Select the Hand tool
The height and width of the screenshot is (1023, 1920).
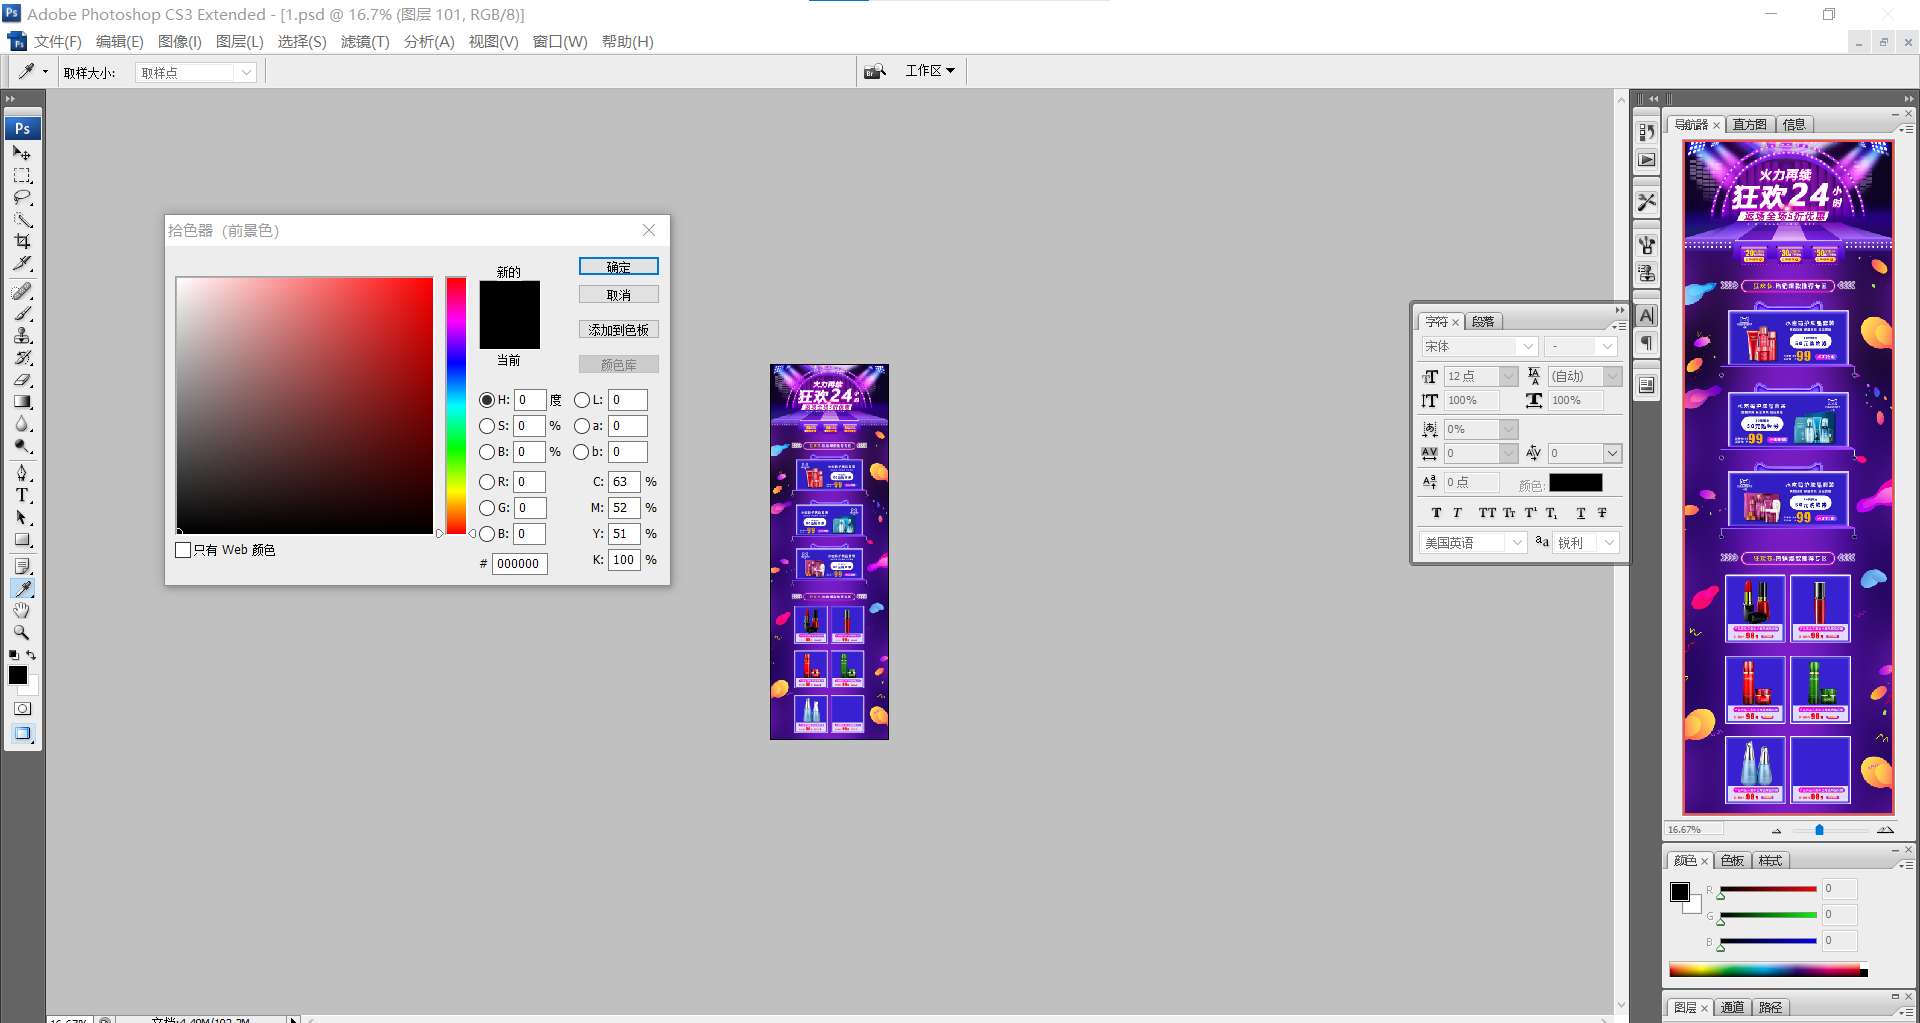pos(22,610)
